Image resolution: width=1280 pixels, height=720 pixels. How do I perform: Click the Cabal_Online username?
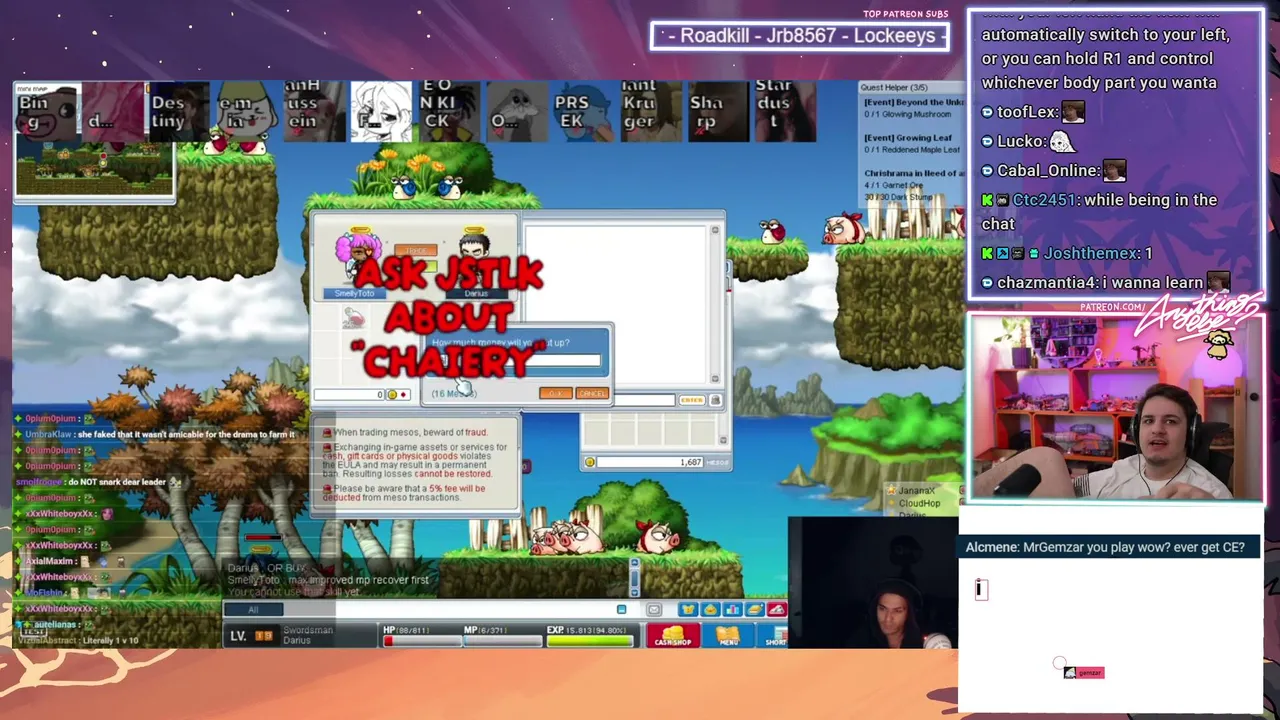pyautogui.click(x=1048, y=171)
